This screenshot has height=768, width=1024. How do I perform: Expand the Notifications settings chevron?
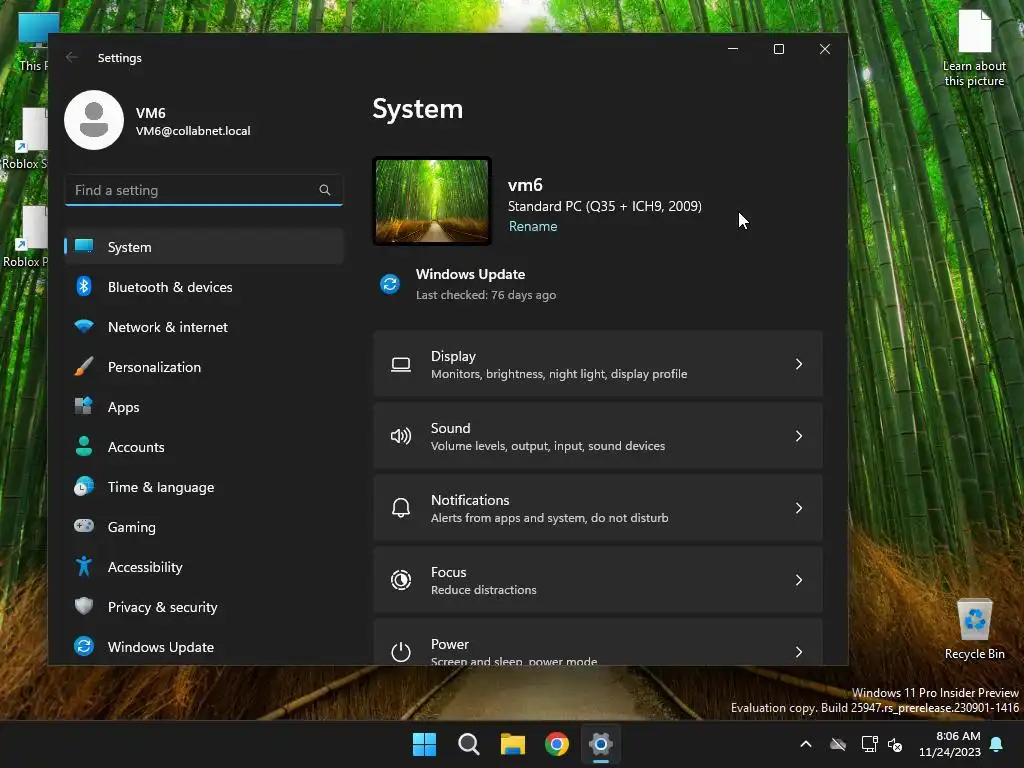[x=799, y=508]
